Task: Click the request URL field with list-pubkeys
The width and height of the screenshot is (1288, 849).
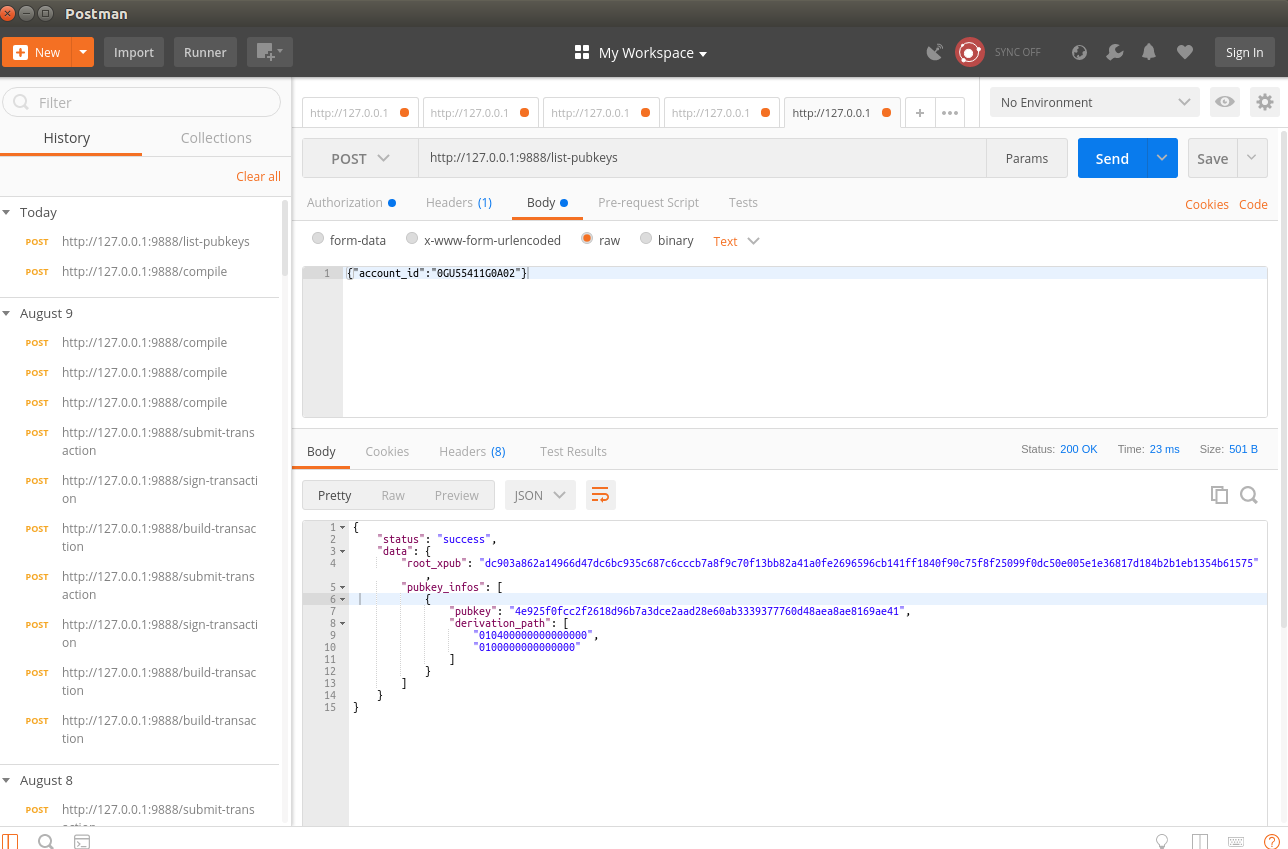Action: coord(702,158)
